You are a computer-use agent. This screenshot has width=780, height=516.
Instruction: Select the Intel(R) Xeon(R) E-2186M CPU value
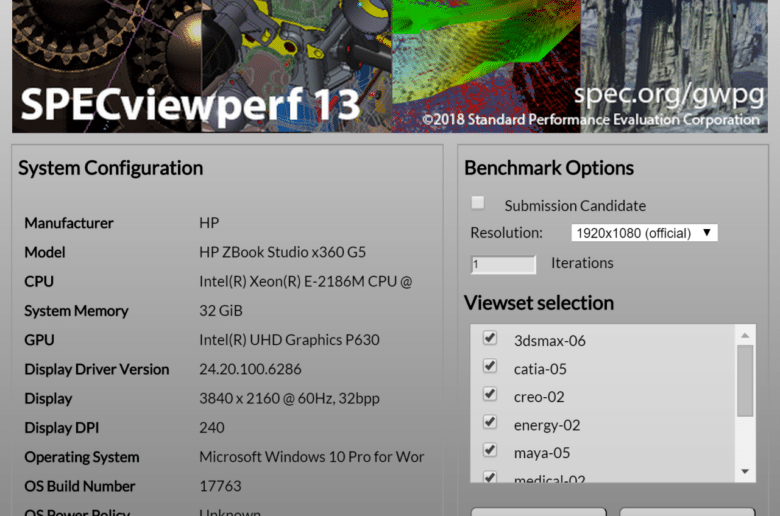(305, 282)
